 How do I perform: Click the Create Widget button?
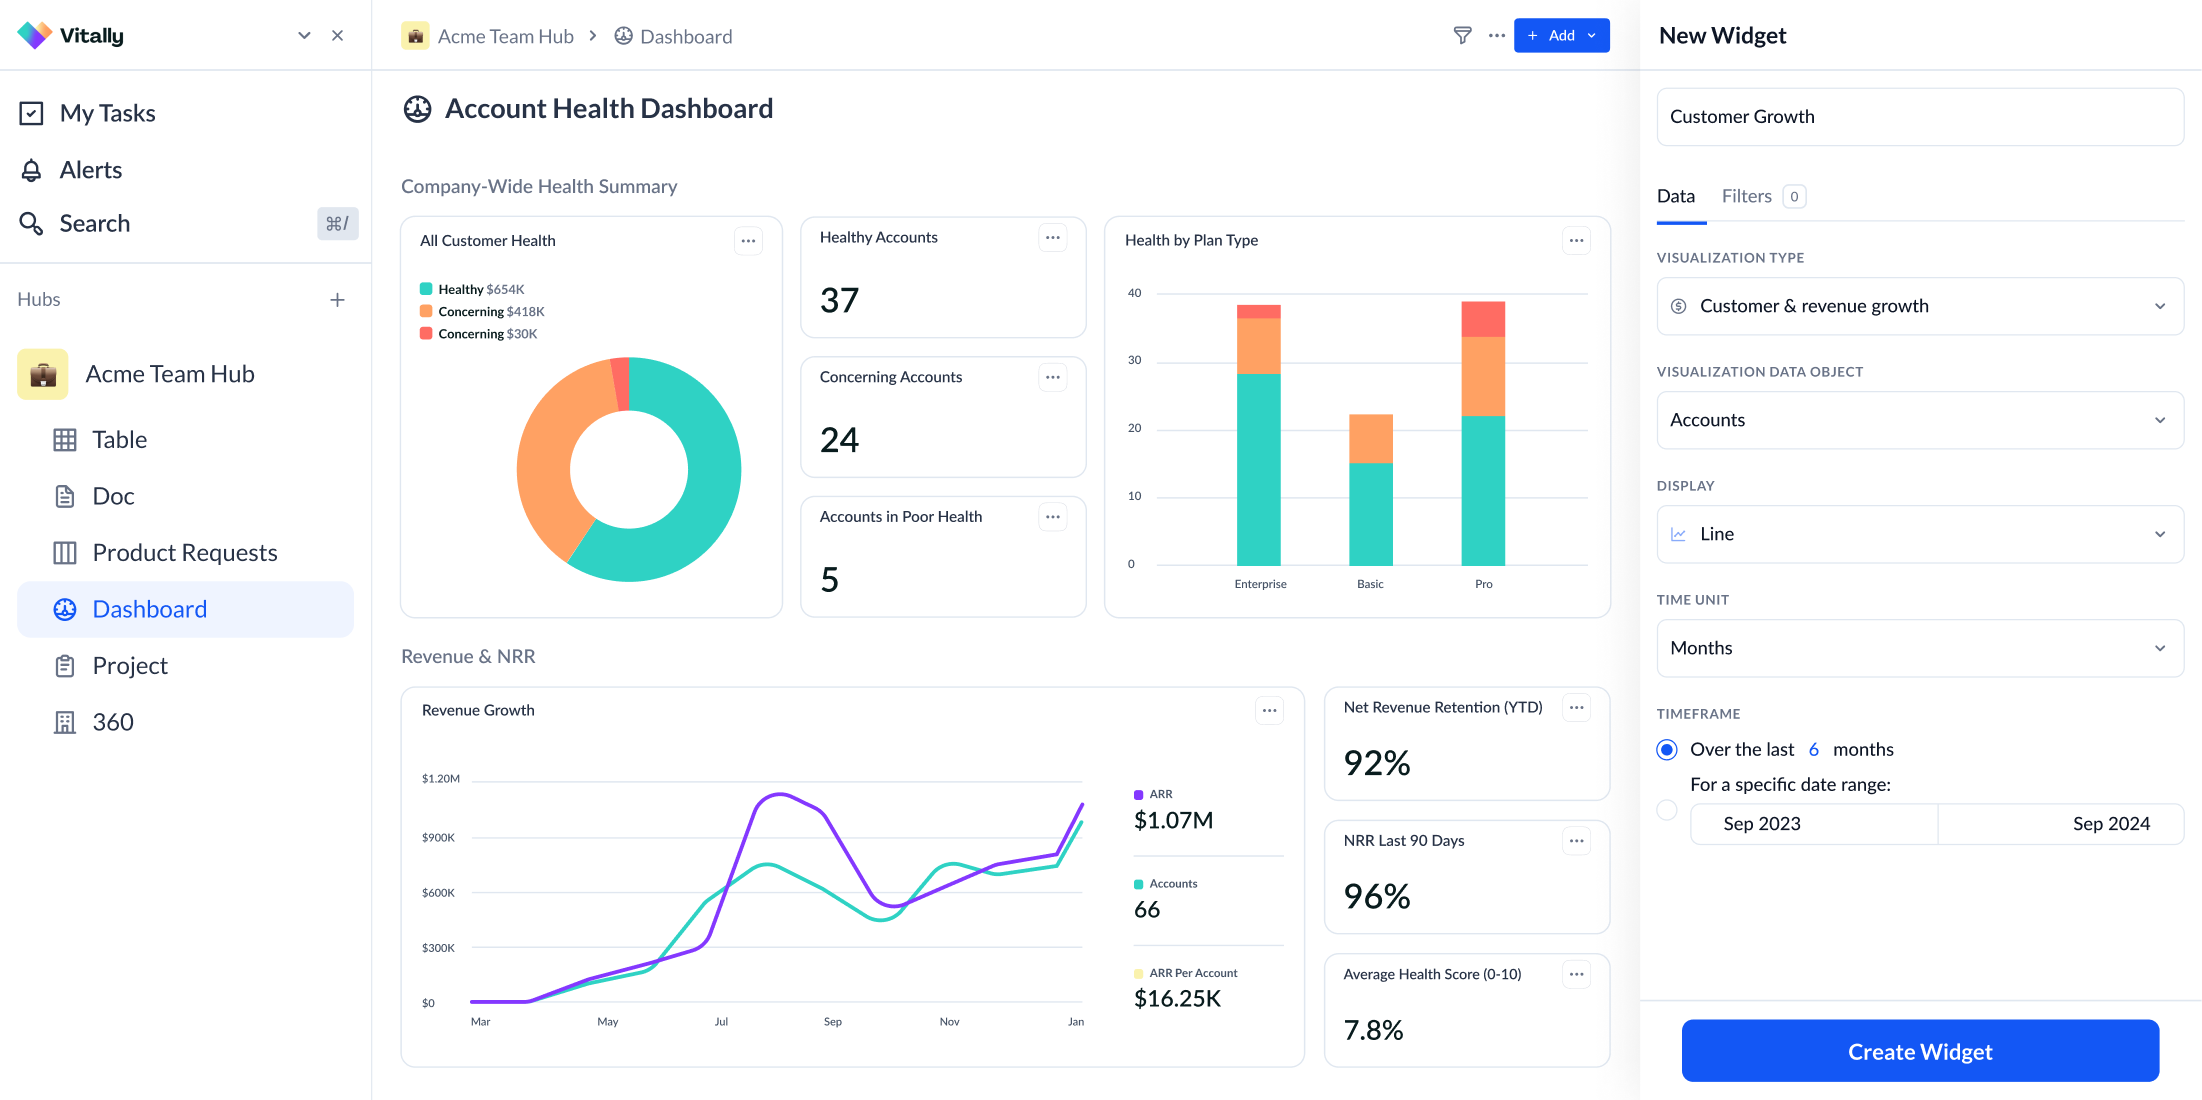tap(1920, 1051)
